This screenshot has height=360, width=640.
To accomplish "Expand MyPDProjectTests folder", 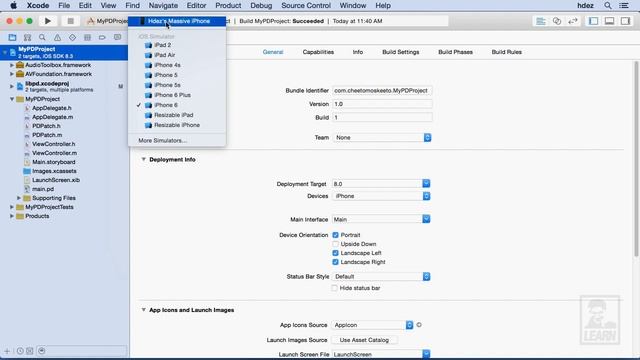I will coord(12,207).
